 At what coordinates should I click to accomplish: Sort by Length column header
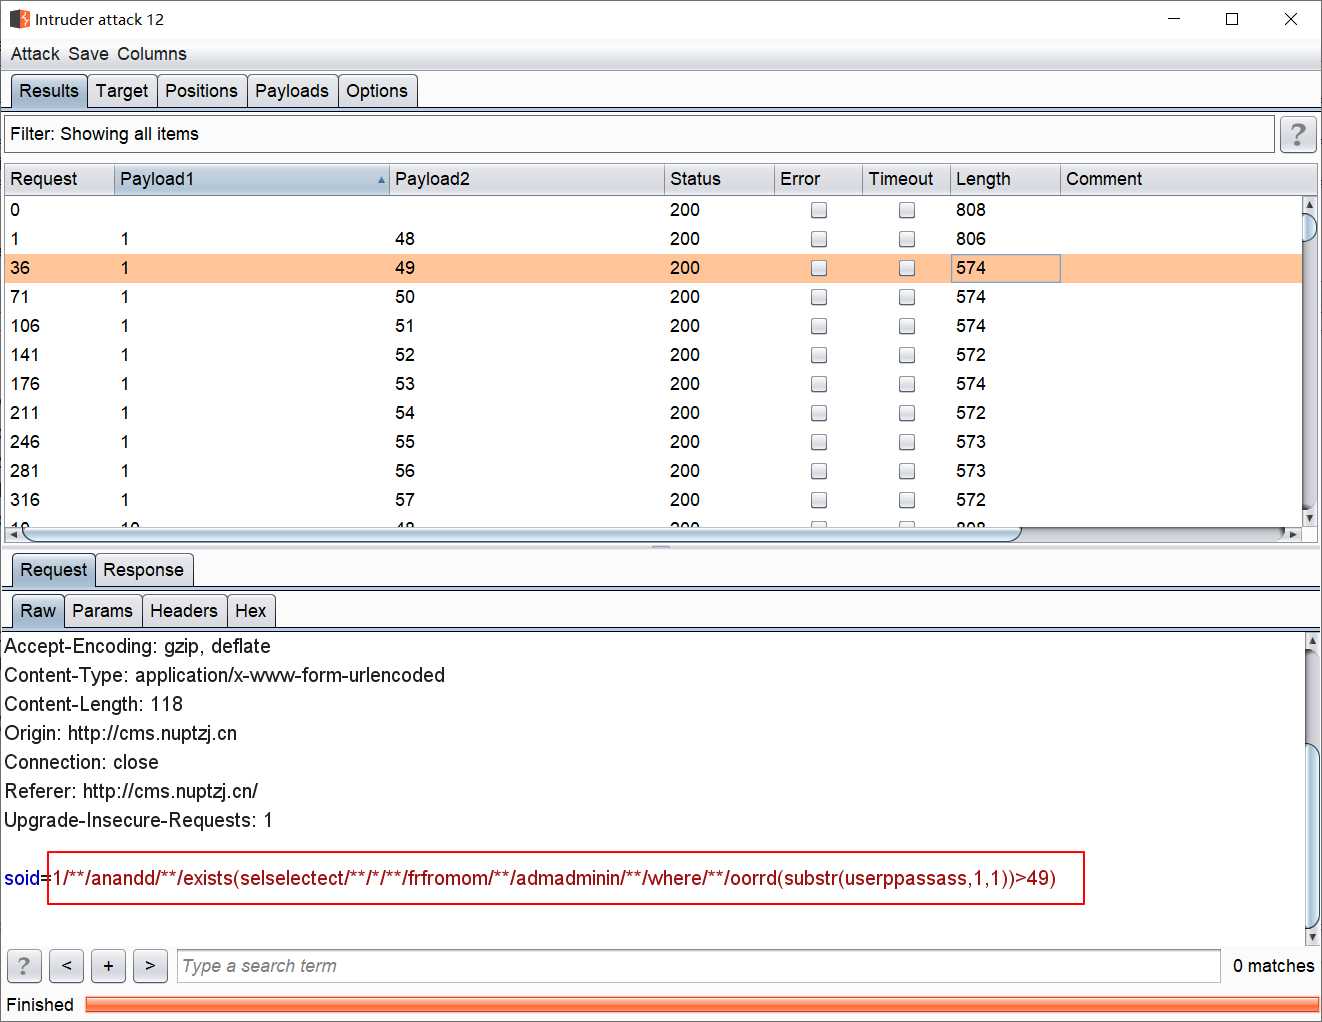(x=1005, y=179)
